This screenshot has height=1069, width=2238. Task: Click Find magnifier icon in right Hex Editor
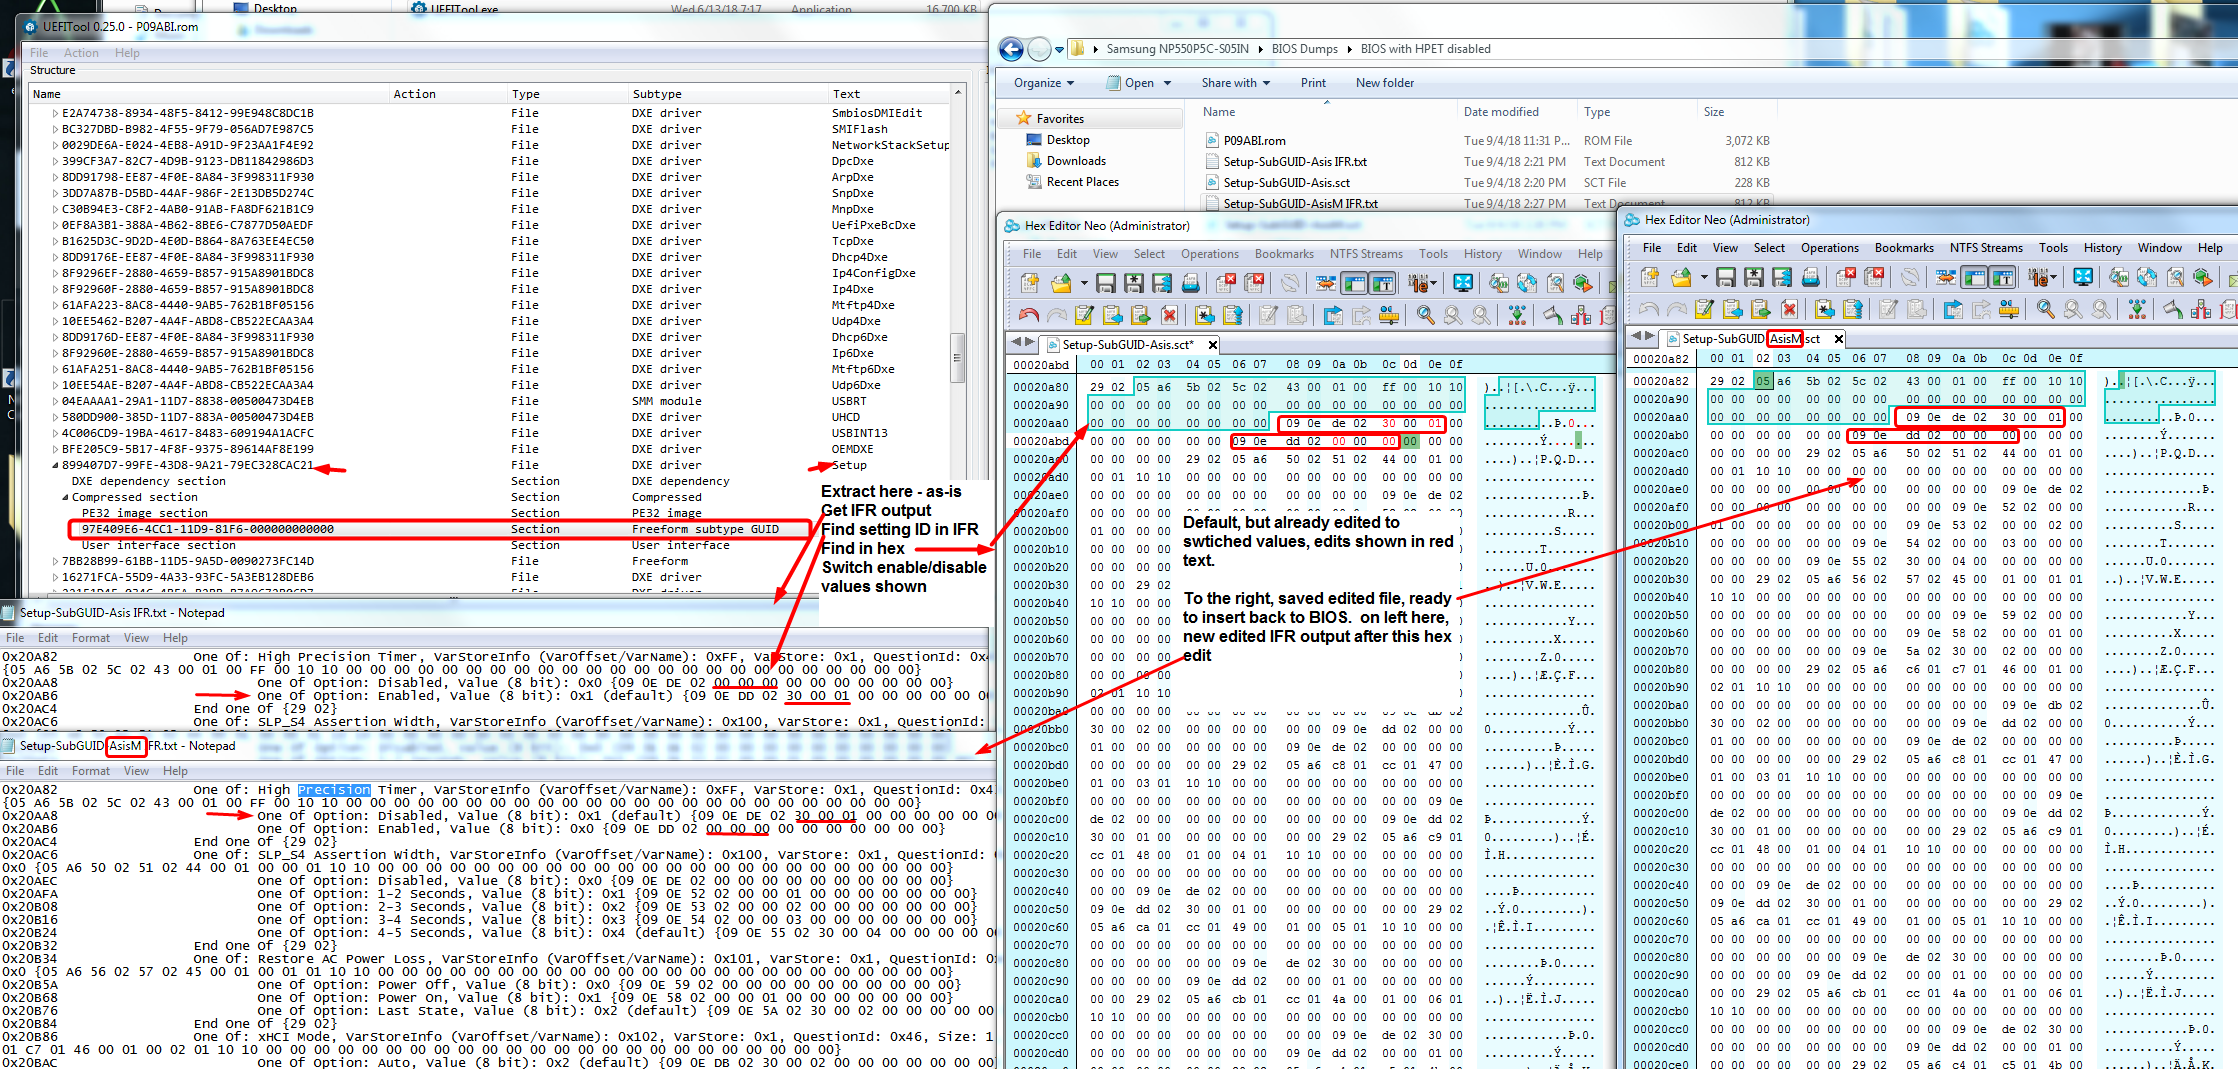pyautogui.click(x=2045, y=309)
